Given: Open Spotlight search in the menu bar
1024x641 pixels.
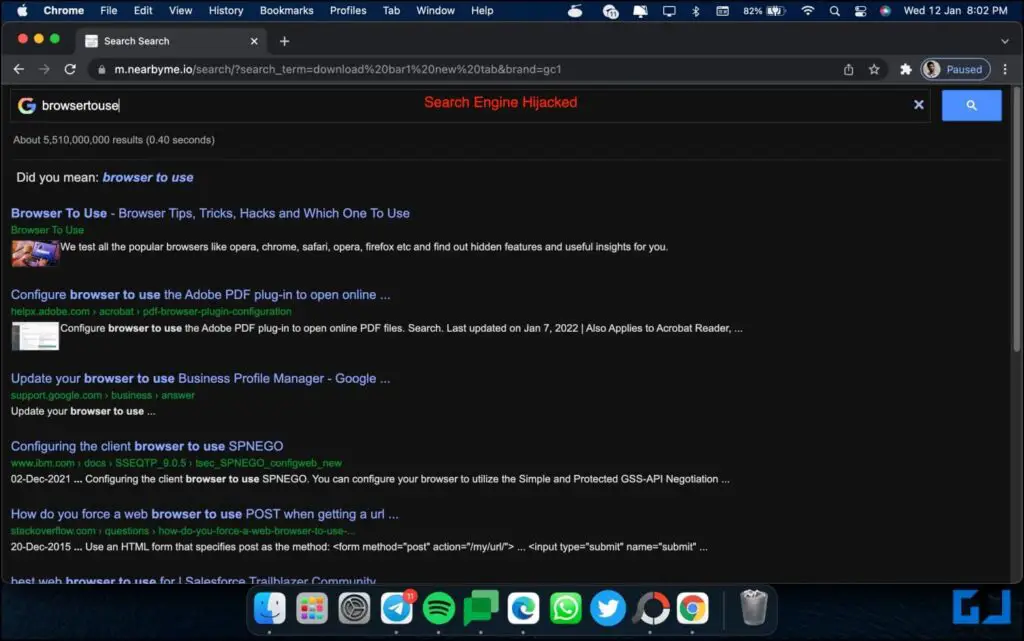Looking at the screenshot, I should (834, 10).
